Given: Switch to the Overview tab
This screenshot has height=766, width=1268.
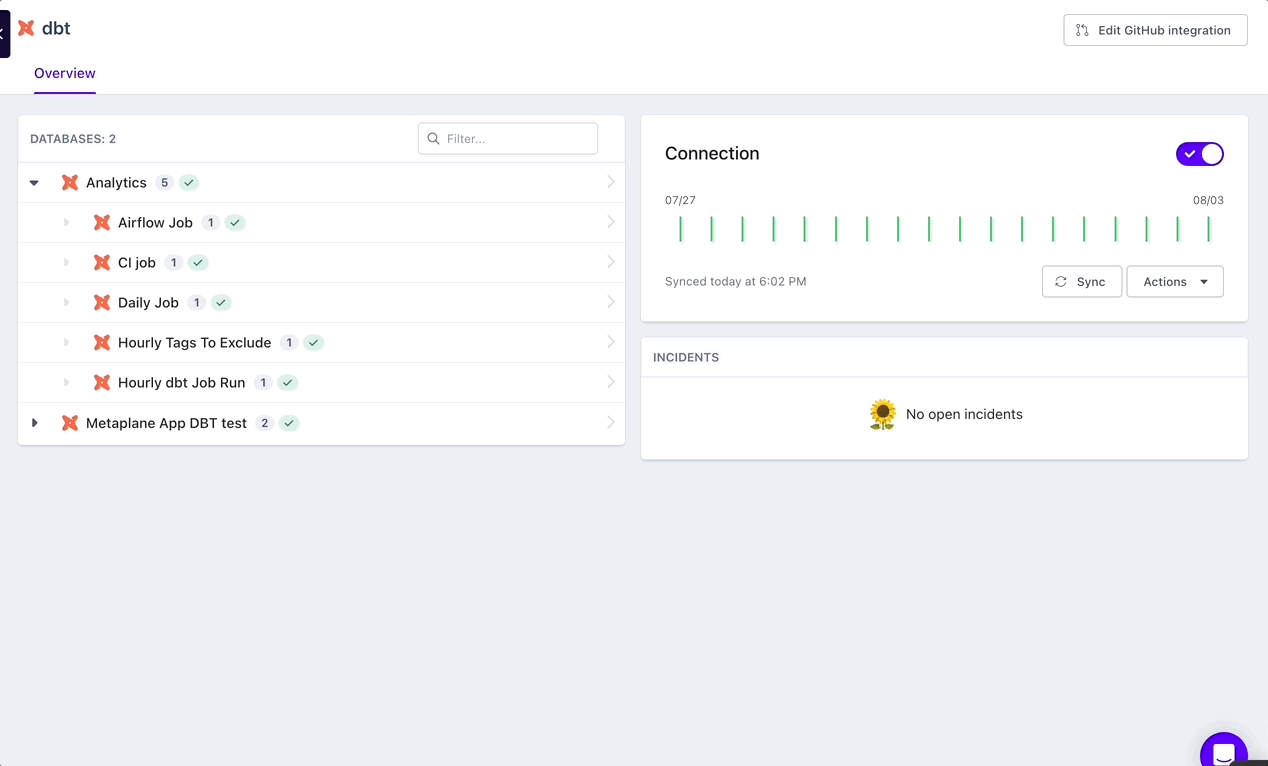Looking at the screenshot, I should coord(65,73).
